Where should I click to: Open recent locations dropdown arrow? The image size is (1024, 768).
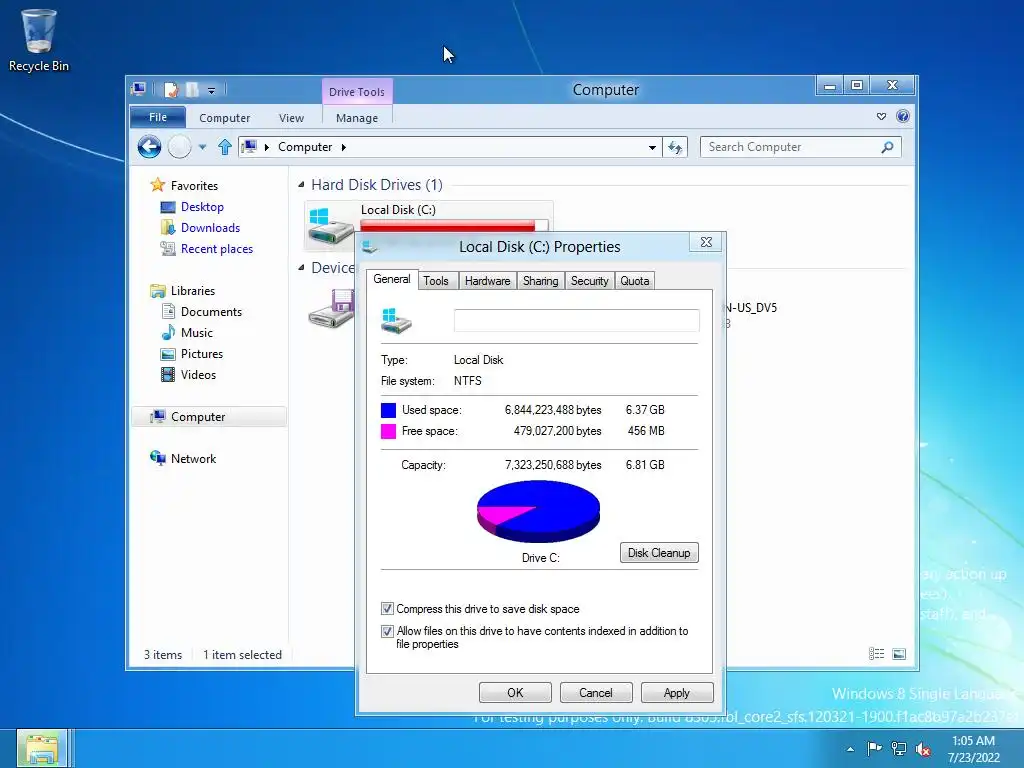pyautogui.click(x=202, y=147)
